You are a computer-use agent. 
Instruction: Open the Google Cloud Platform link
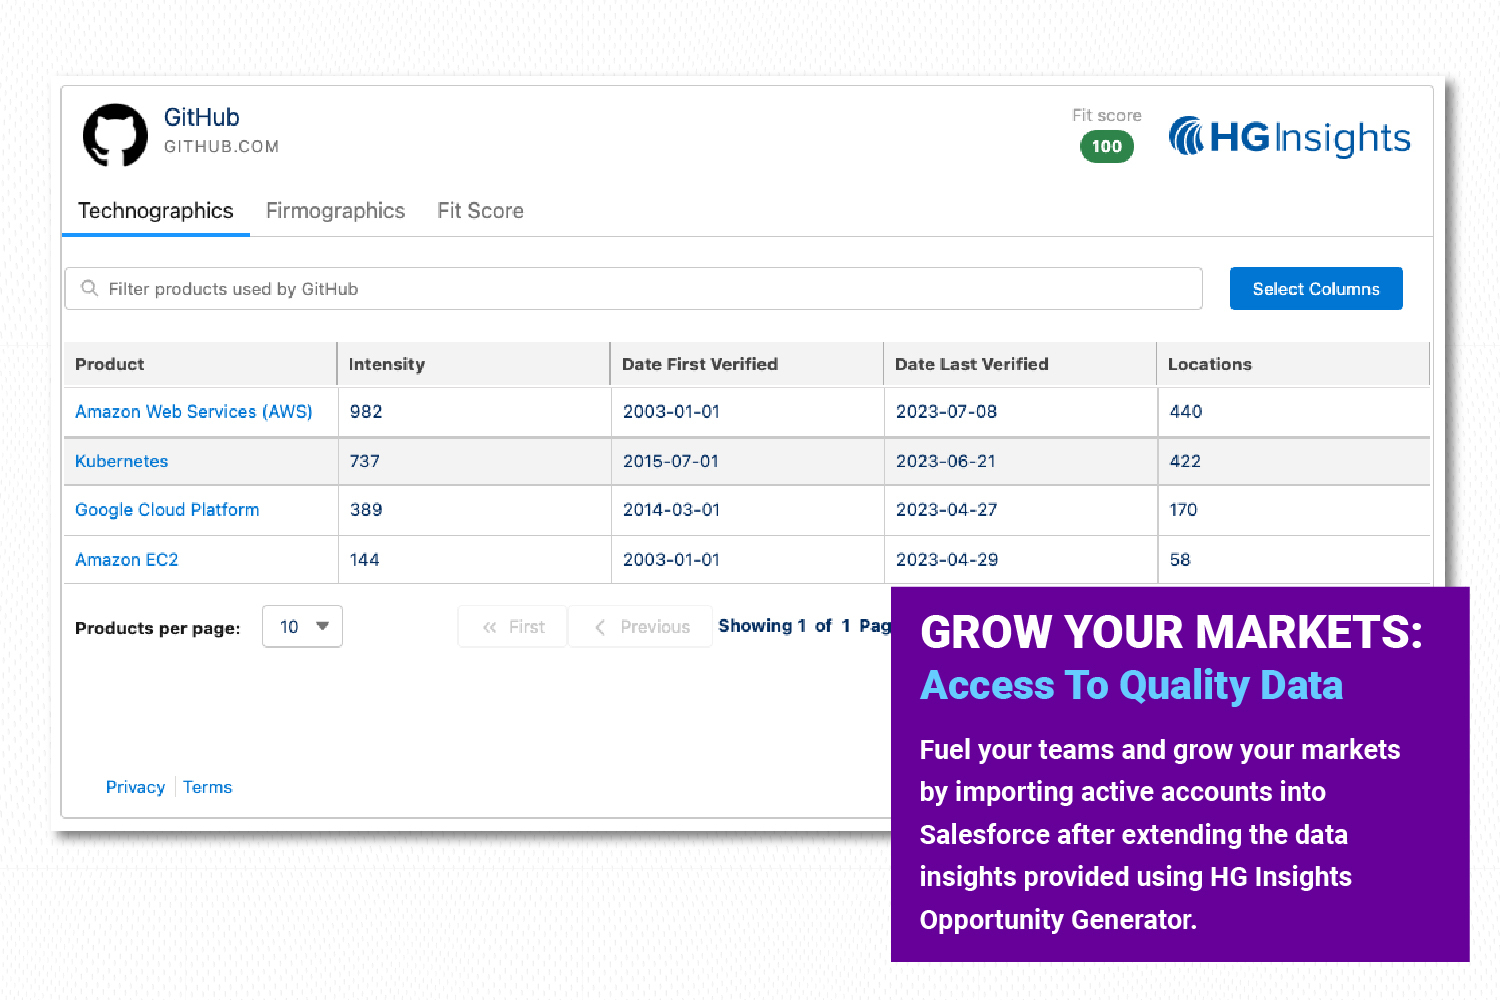(x=167, y=510)
